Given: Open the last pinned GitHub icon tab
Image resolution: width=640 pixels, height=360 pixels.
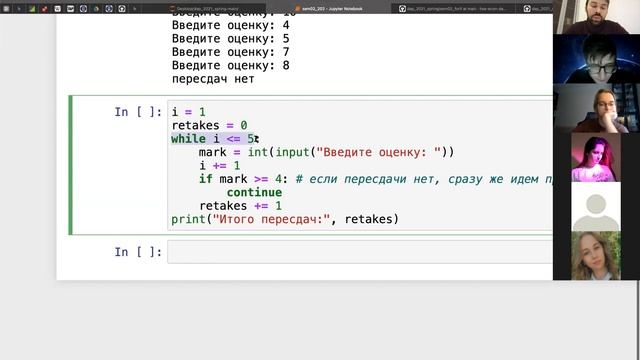Looking at the screenshot, I should (x=122, y=8).
